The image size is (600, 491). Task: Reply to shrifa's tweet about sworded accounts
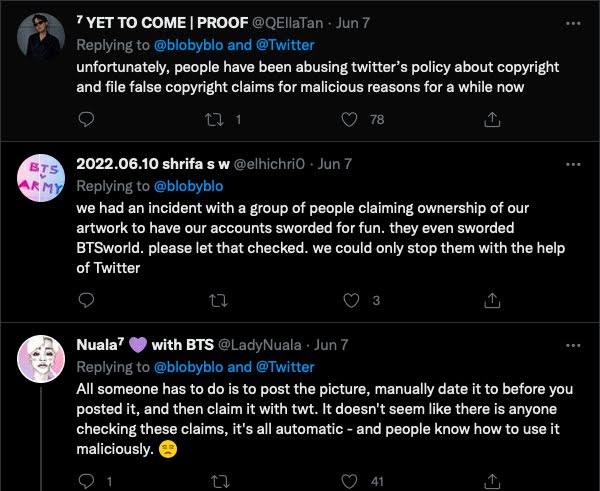[86, 300]
